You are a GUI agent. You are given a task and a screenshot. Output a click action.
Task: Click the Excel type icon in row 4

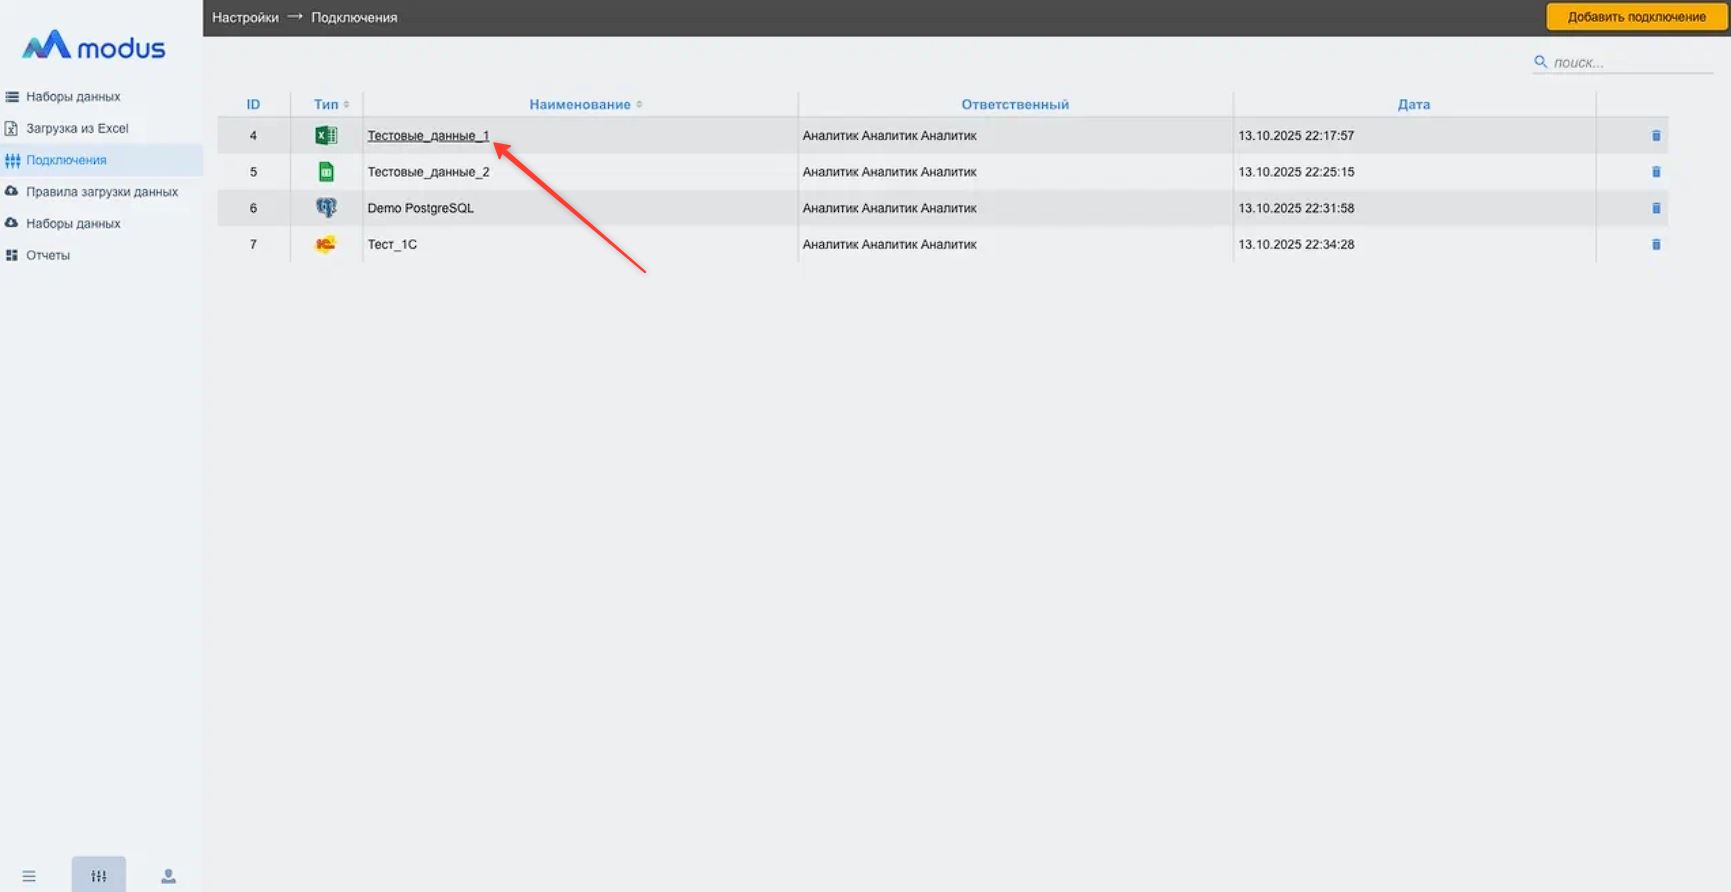tap(326, 136)
